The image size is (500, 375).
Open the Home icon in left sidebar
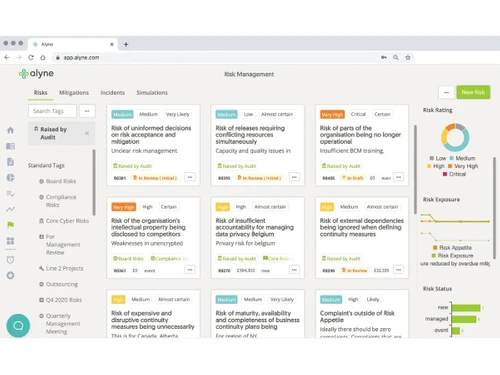10,130
